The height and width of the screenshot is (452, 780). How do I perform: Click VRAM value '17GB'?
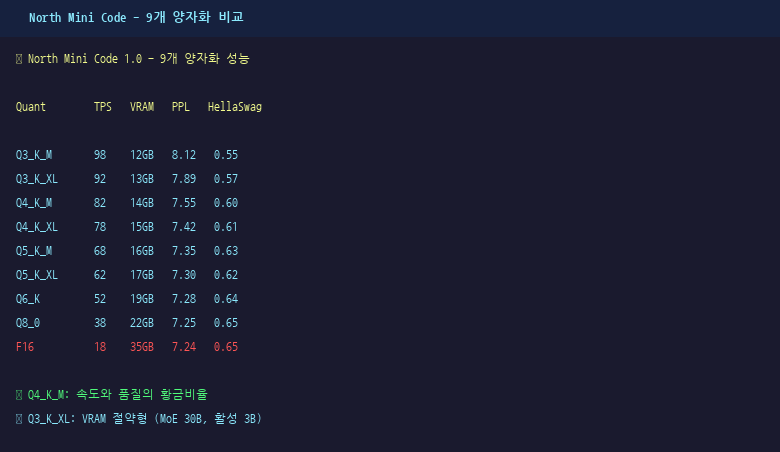[x=142, y=275]
